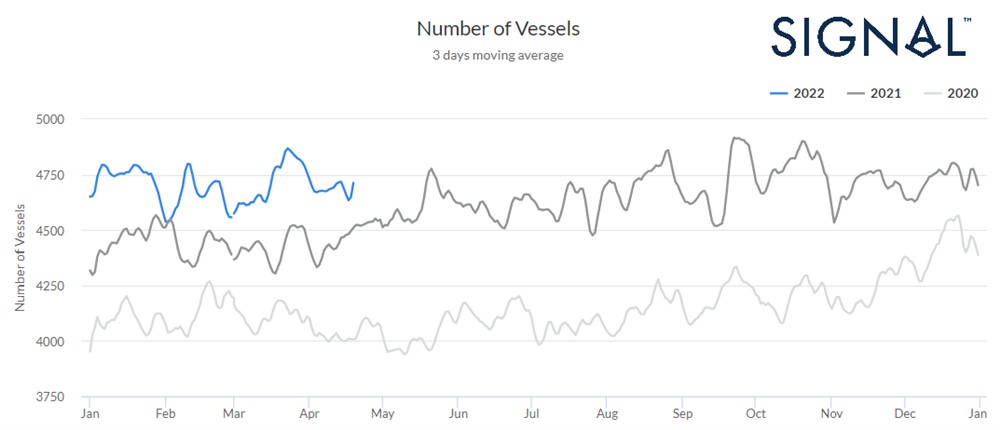The height and width of the screenshot is (430, 1000).
Task: Select the May marker on x-axis
Action: tap(383, 413)
